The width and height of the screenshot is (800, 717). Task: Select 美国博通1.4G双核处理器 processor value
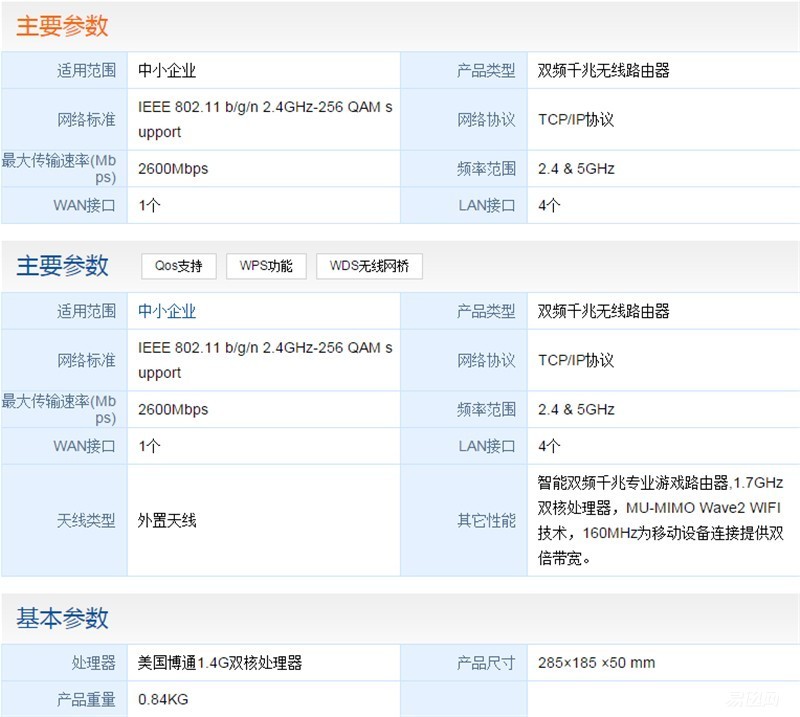pos(220,662)
